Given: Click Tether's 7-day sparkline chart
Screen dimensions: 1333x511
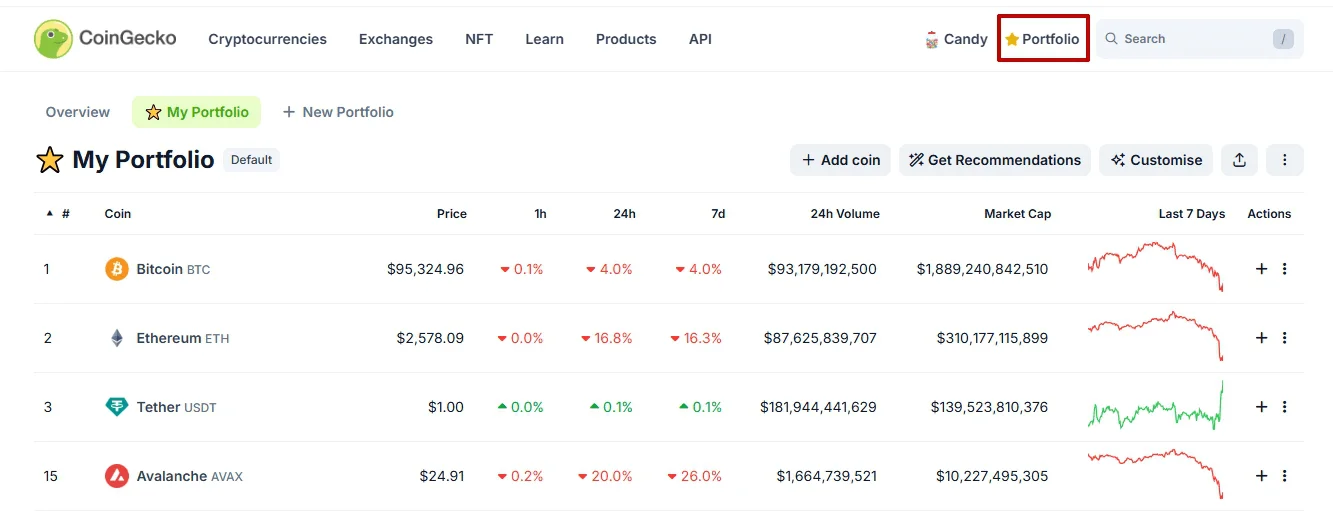Looking at the screenshot, I should pyautogui.click(x=1155, y=407).
